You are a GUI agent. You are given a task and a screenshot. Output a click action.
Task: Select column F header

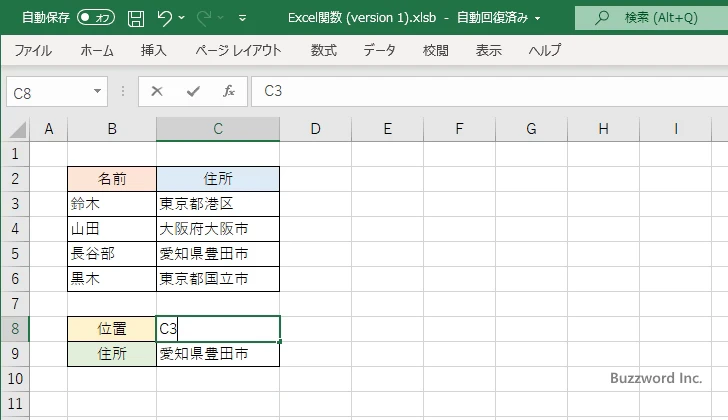click(459, 129)
